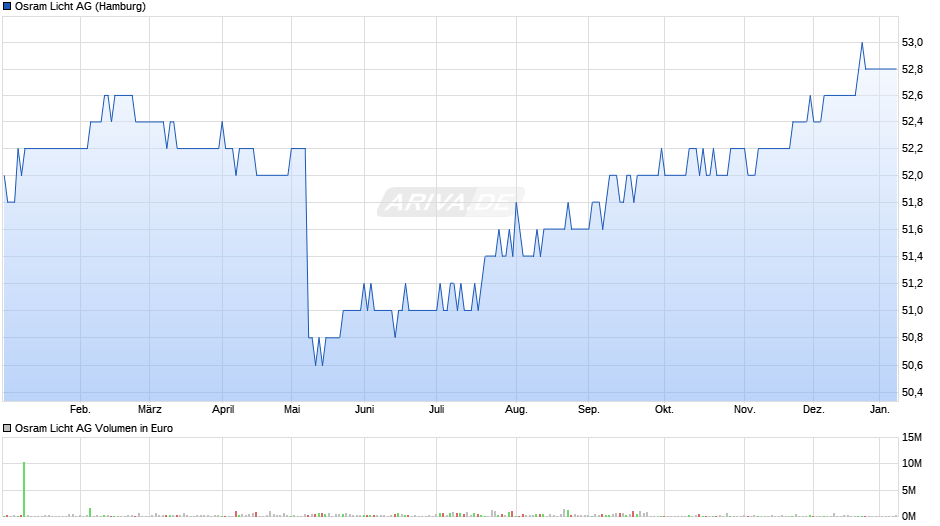Click the blue legend square beside Osram Licht AG

pos(7,7)
